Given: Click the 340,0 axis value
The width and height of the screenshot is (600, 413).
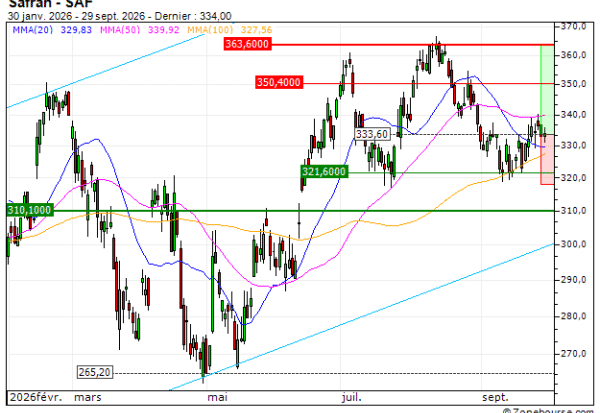Looking at the screenshot, I should (x=573, y=115).
